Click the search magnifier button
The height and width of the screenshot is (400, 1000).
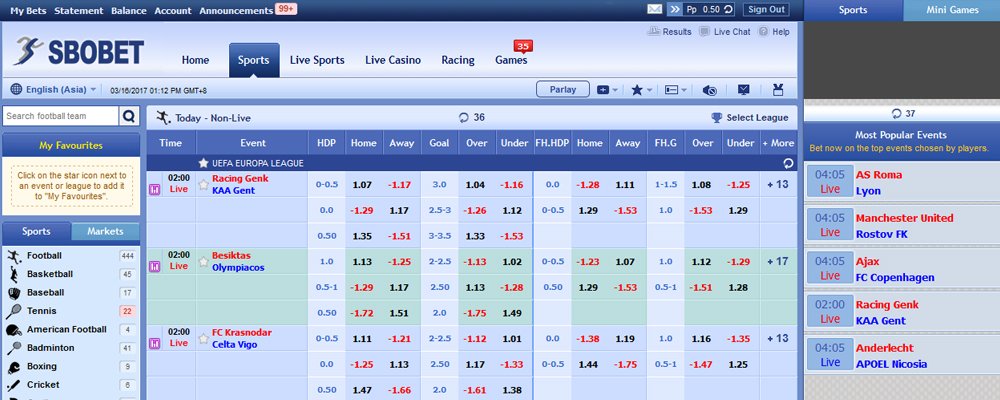click(129, 116)
